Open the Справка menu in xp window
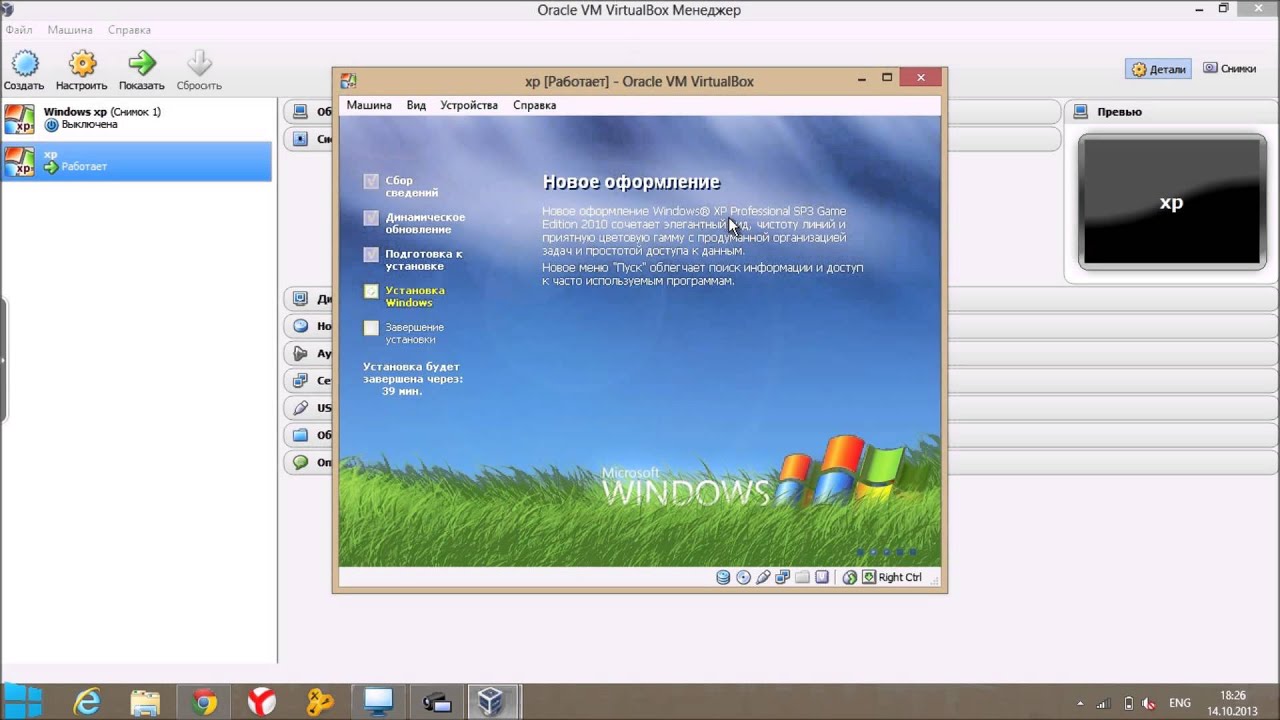 coord(534,105)
